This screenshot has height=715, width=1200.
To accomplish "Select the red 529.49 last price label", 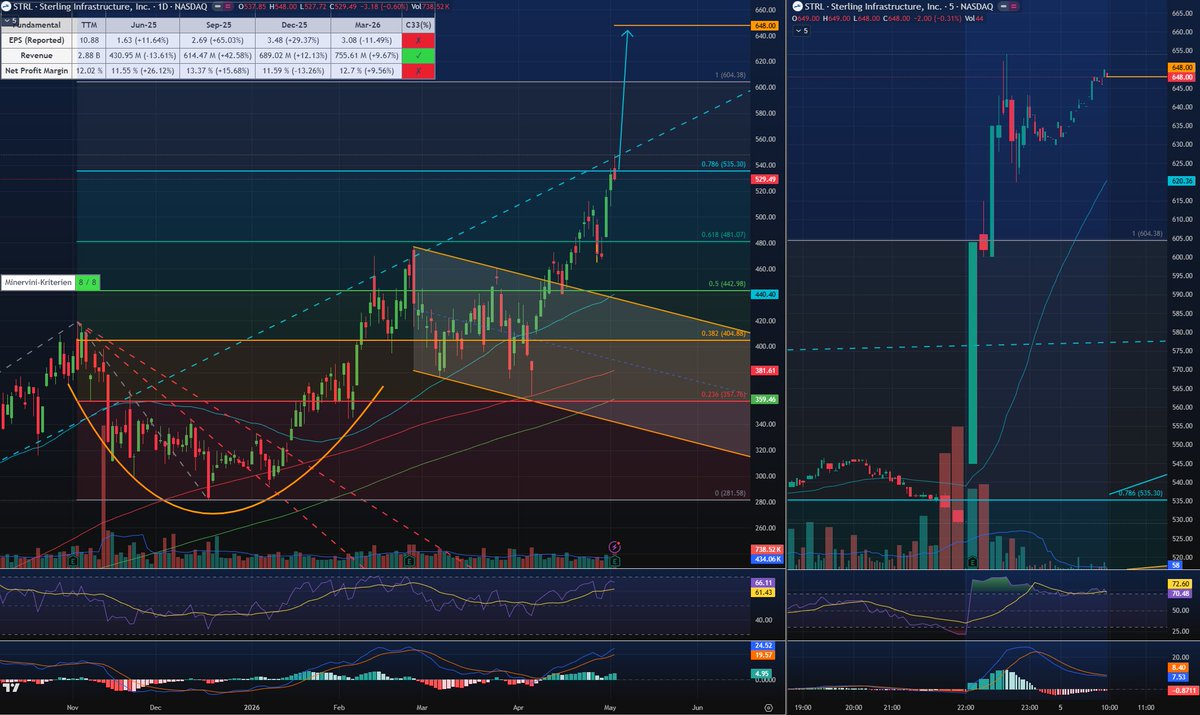I will click(x=765, y=179).
